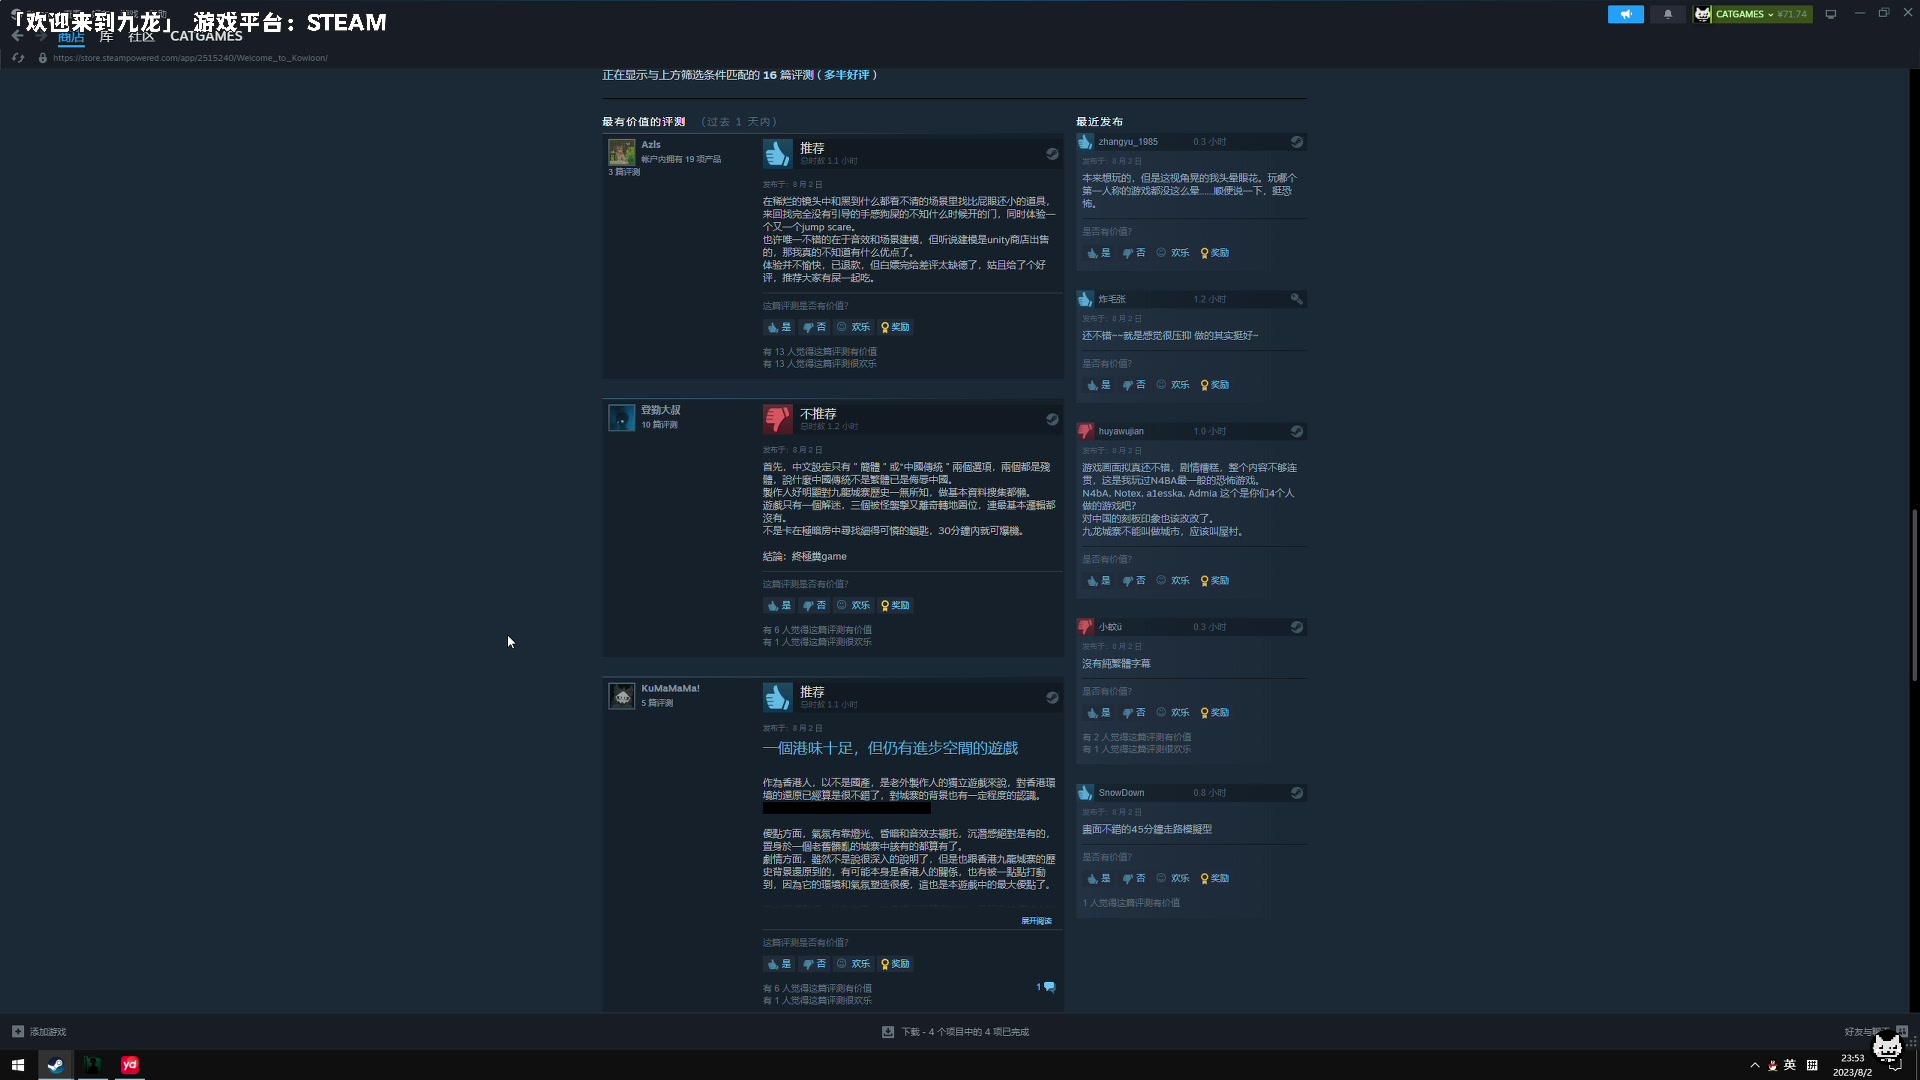Open the Azls username link

click(x=651, y=145)
